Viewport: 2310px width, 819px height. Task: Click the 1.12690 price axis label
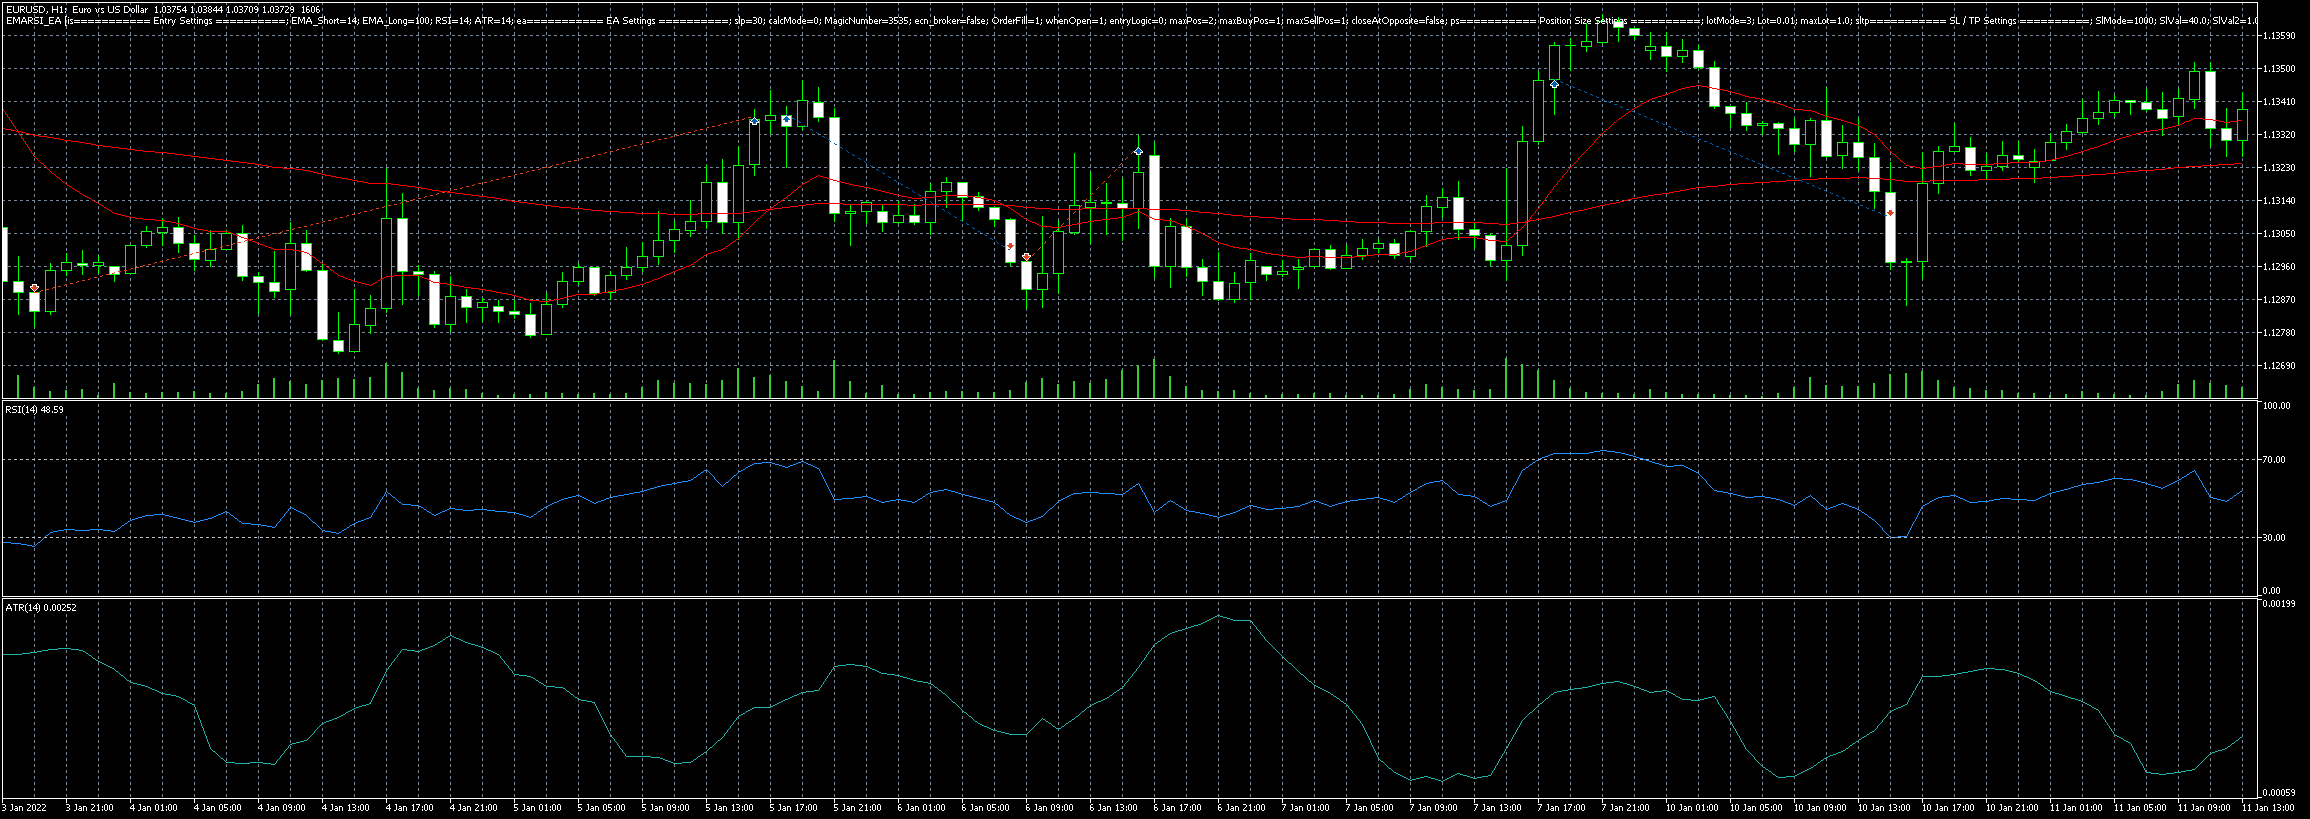[2280, 365]
